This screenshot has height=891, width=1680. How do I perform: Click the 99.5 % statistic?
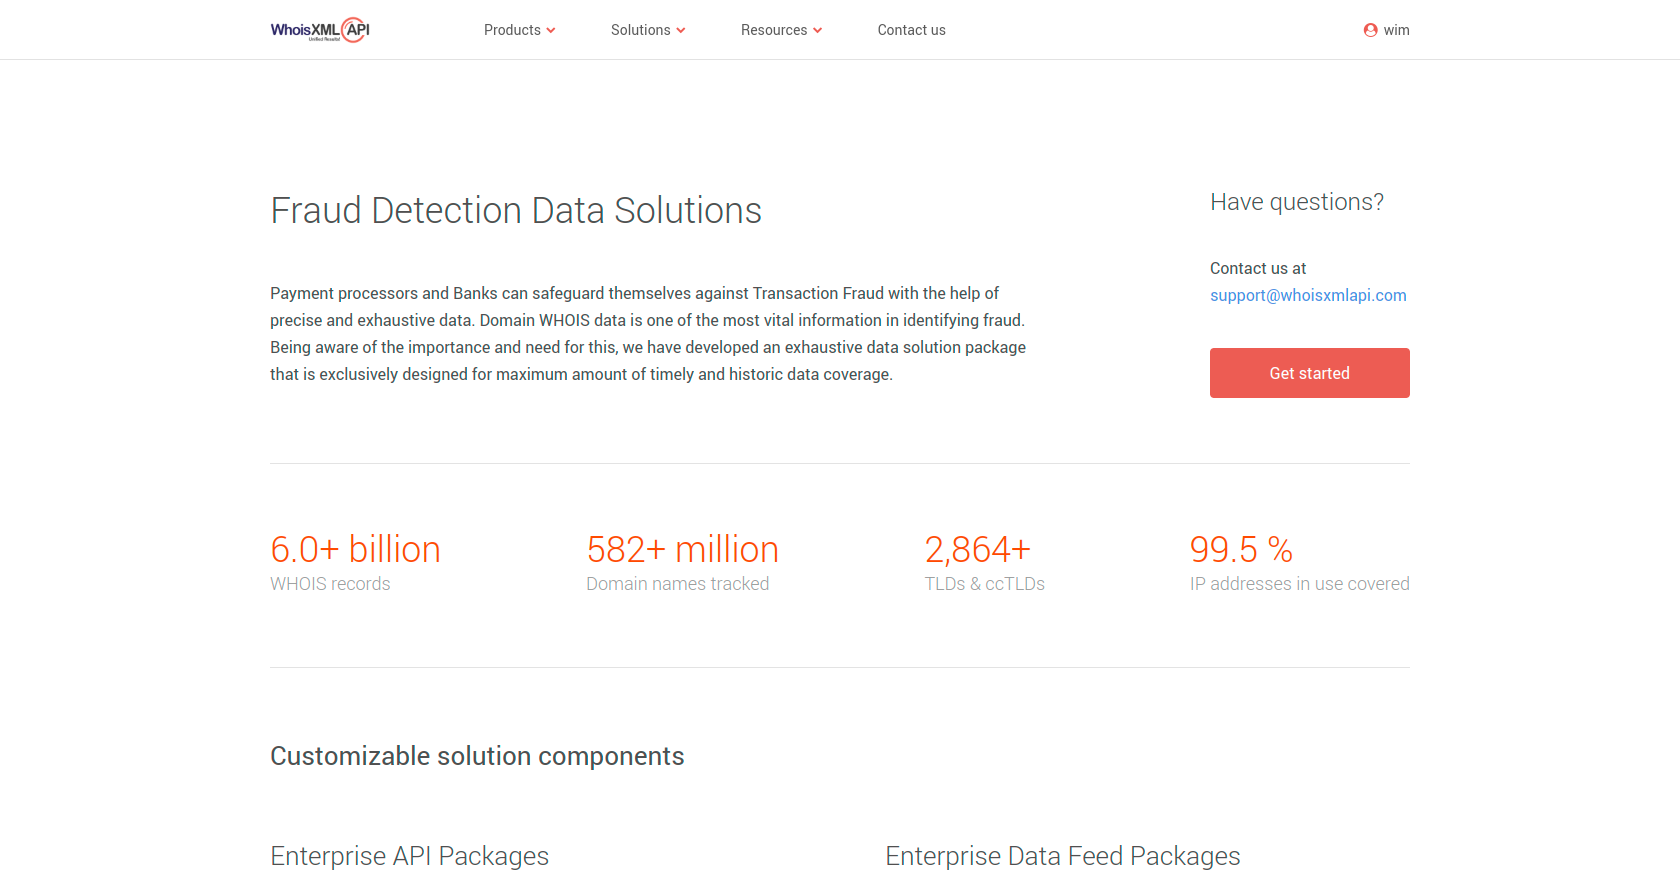click(x=1242, y=549)
